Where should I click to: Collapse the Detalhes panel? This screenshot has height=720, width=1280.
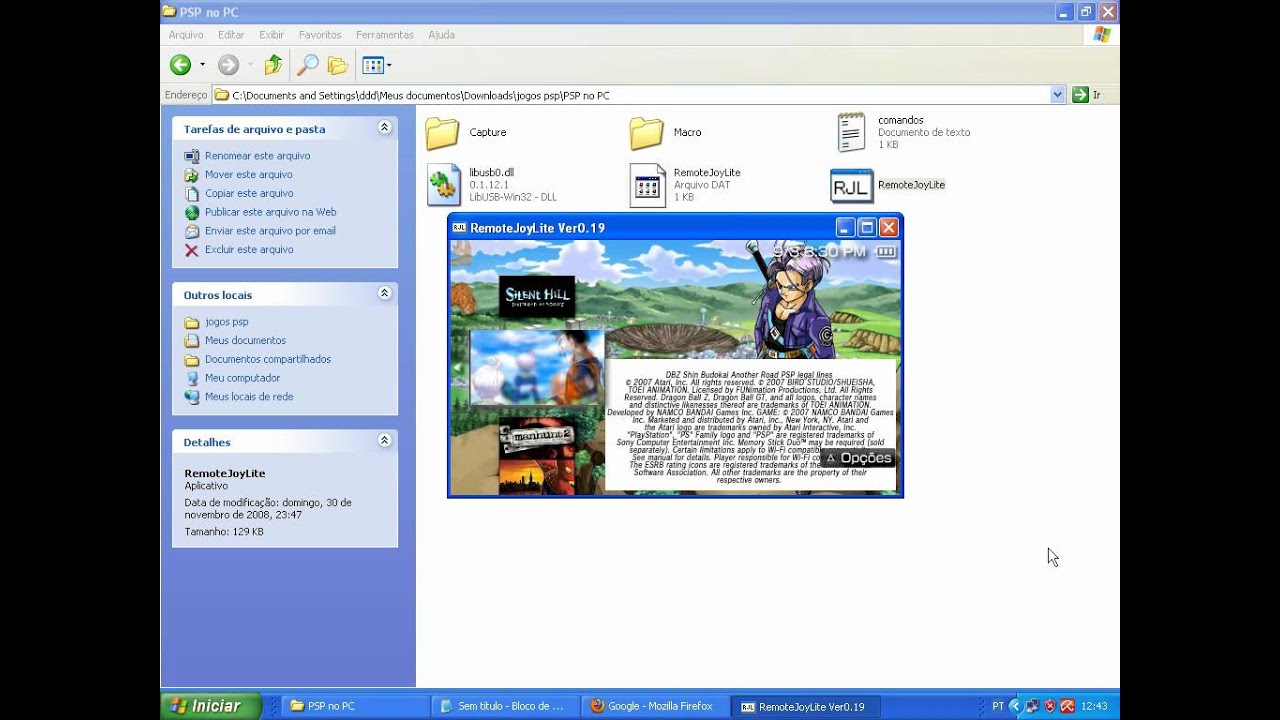384,441
